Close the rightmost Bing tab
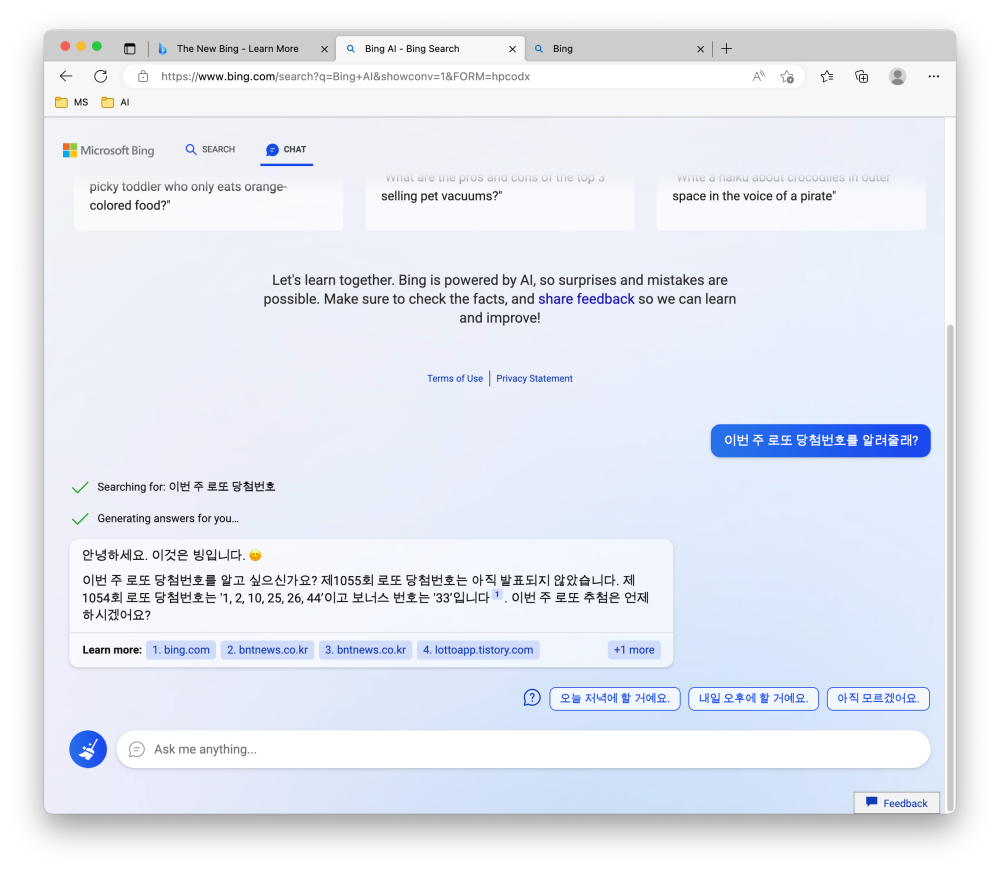This screenshot has width=1000, height=872. click(700, 49)
